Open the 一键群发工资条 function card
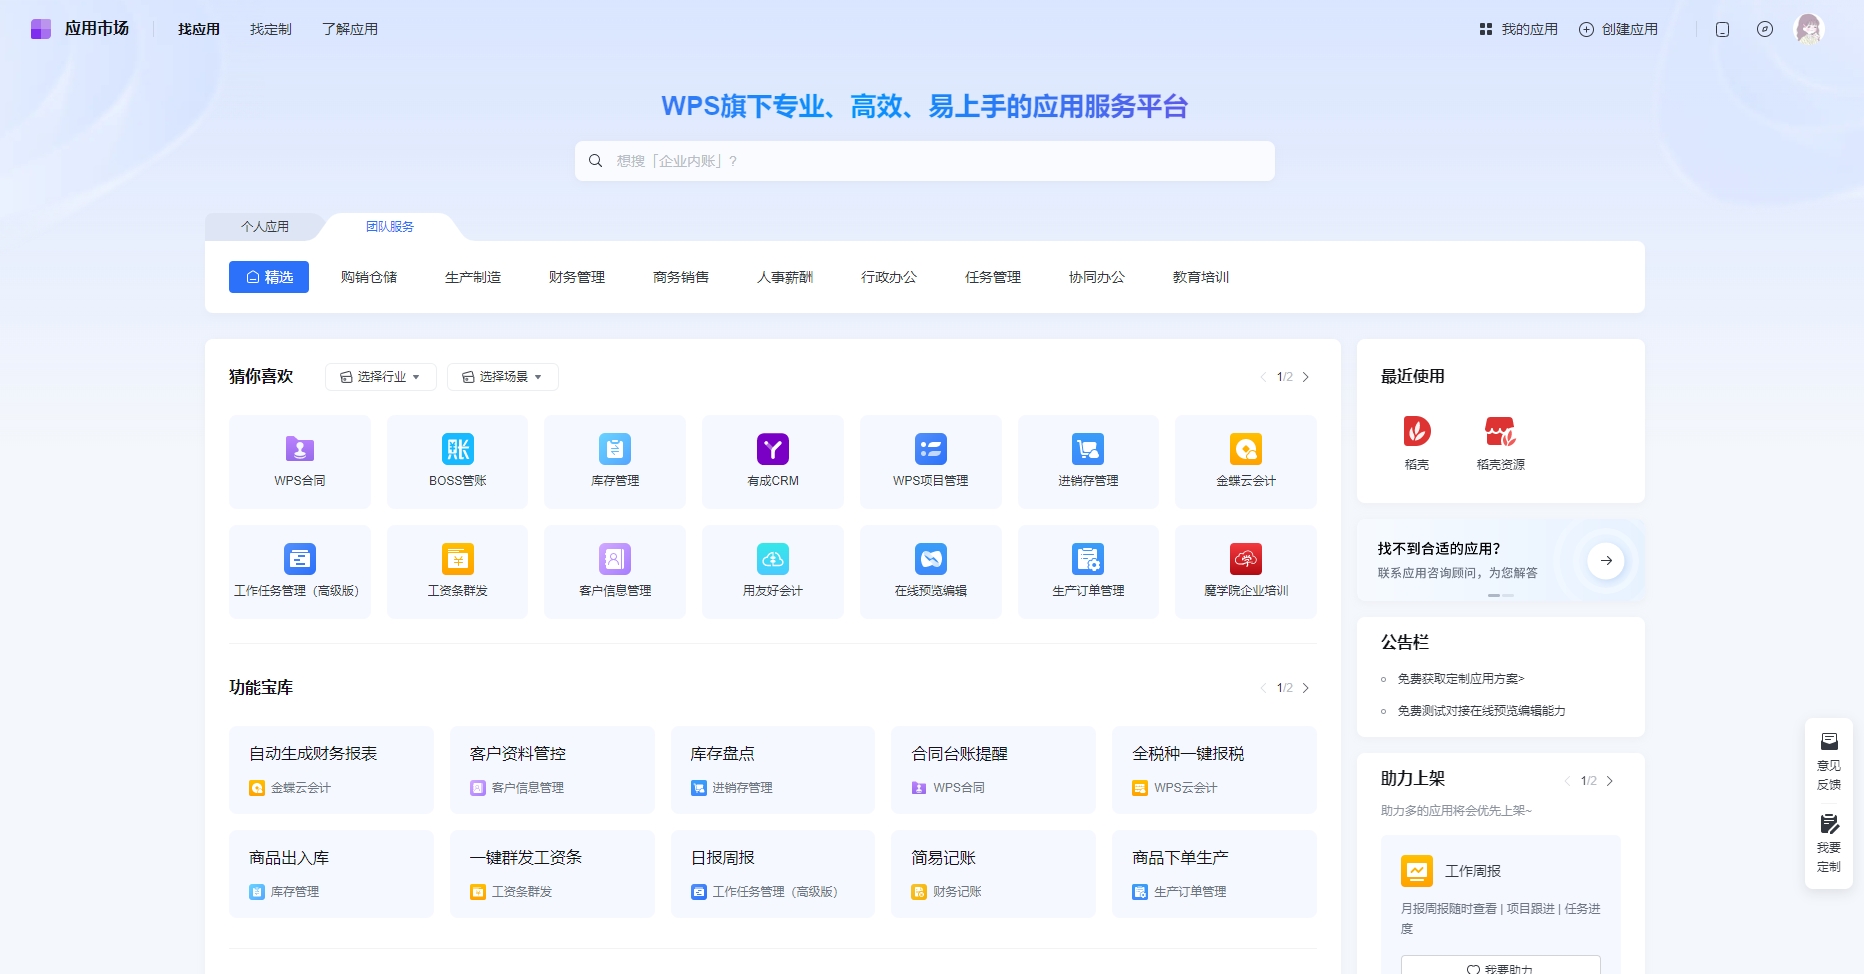Image resolution: width=1864 pixels, height=974 pixels. 552,874
